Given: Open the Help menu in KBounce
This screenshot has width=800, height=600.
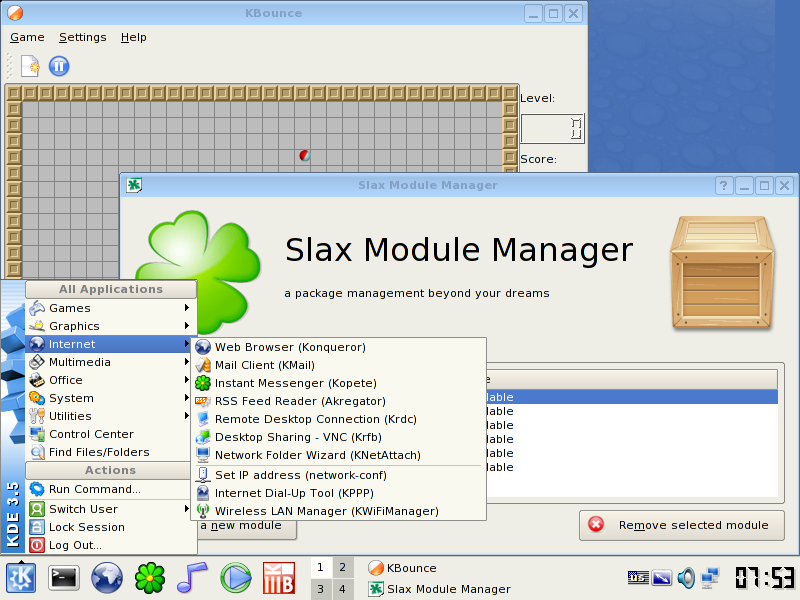Looking at the screenshot, I should (134, 37).
